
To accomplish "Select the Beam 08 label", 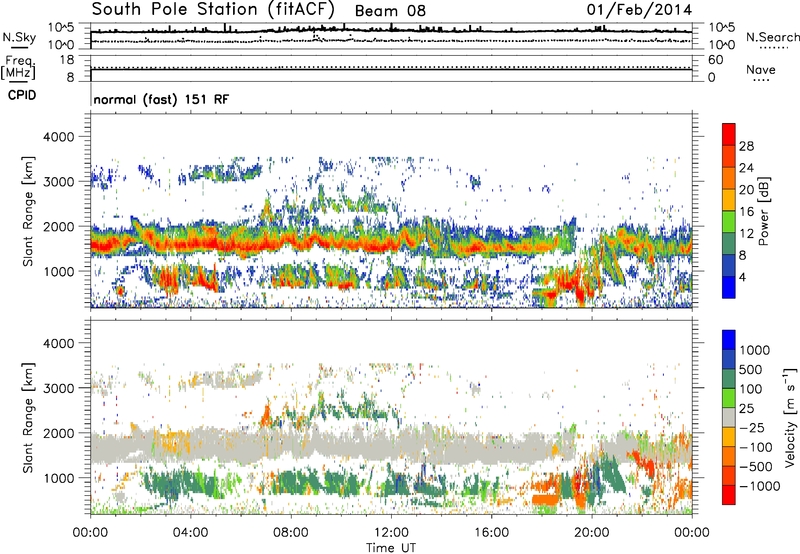I will pyautogui.click(x=390, y=11).
